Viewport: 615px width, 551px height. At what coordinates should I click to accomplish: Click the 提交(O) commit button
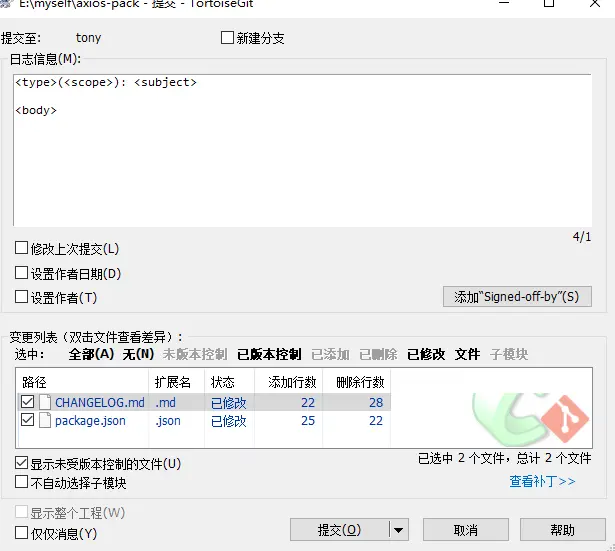point(339,530)
